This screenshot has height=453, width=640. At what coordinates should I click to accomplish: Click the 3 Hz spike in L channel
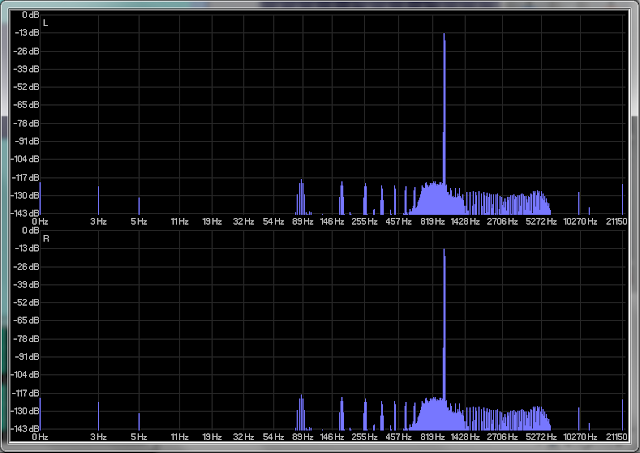[x=98, y=200]
